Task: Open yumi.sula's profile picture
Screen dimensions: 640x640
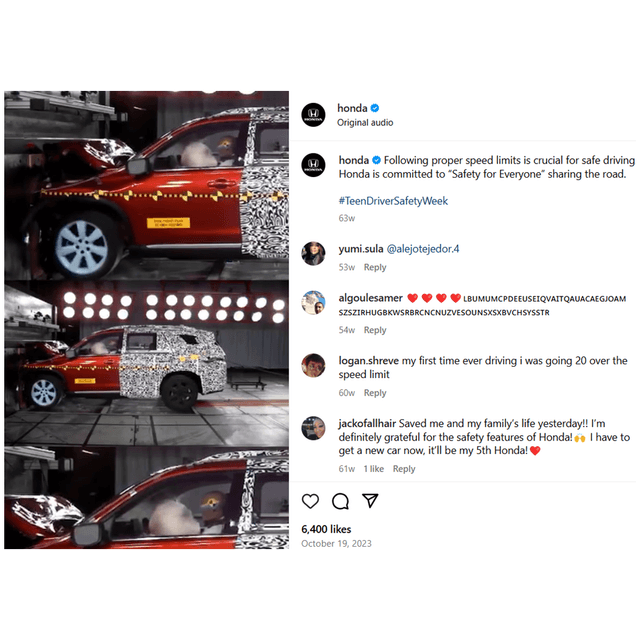Action: pos(313,253)
